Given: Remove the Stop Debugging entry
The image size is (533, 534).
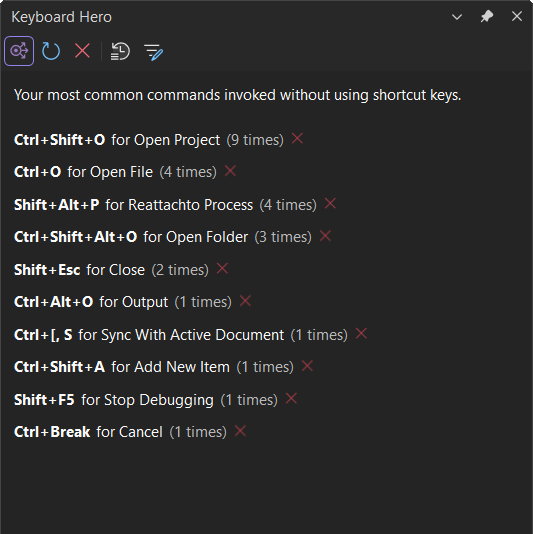Looking at the screenshot, I should point(291,398).
